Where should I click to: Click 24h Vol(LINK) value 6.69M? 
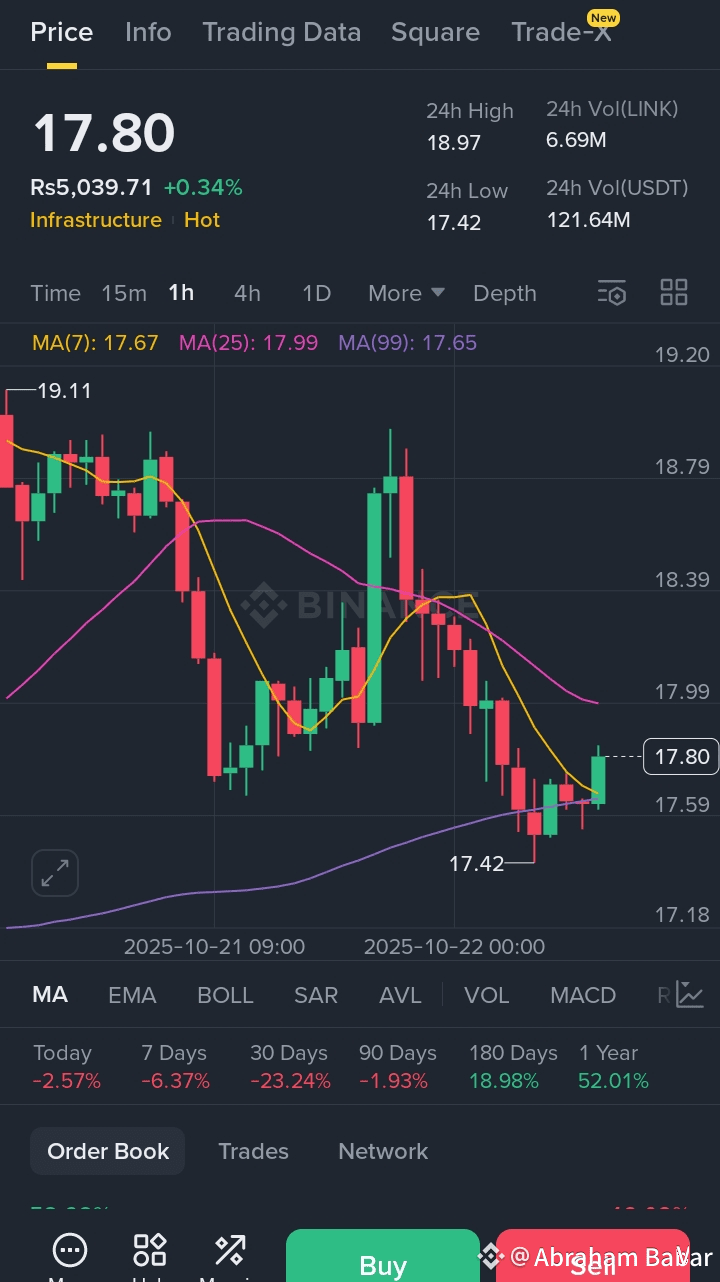coord(576,140)
